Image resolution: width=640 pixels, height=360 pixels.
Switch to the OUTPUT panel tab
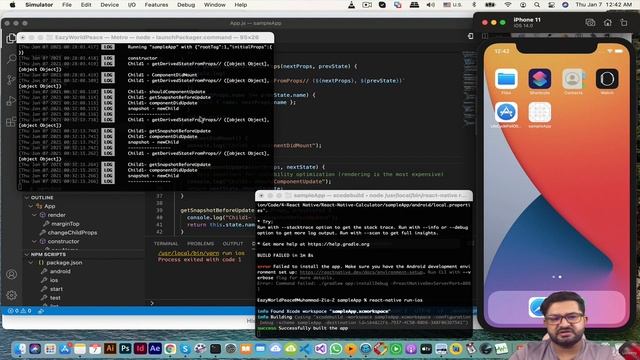tap(233, 243)
